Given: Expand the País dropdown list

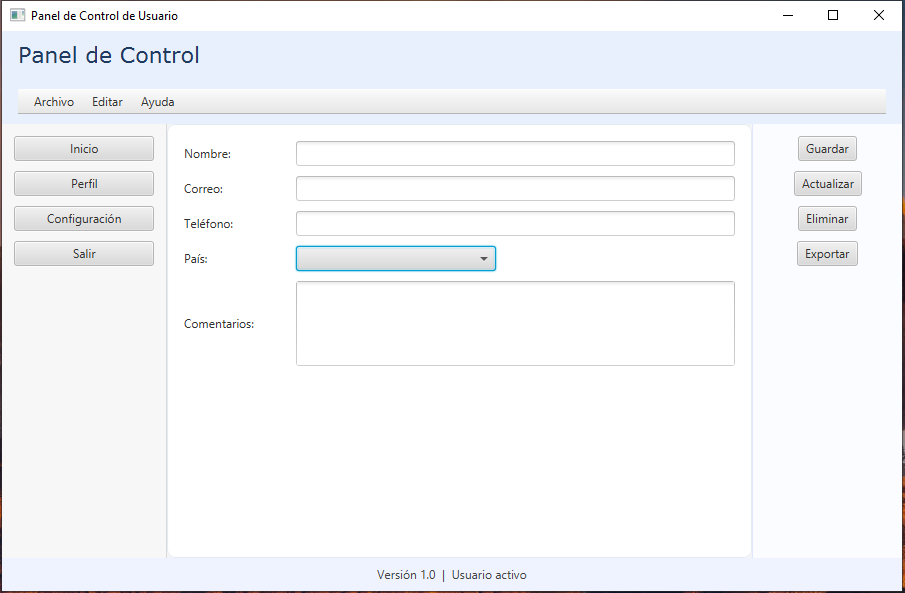Looking at the screenshot, I should [396, 259].
